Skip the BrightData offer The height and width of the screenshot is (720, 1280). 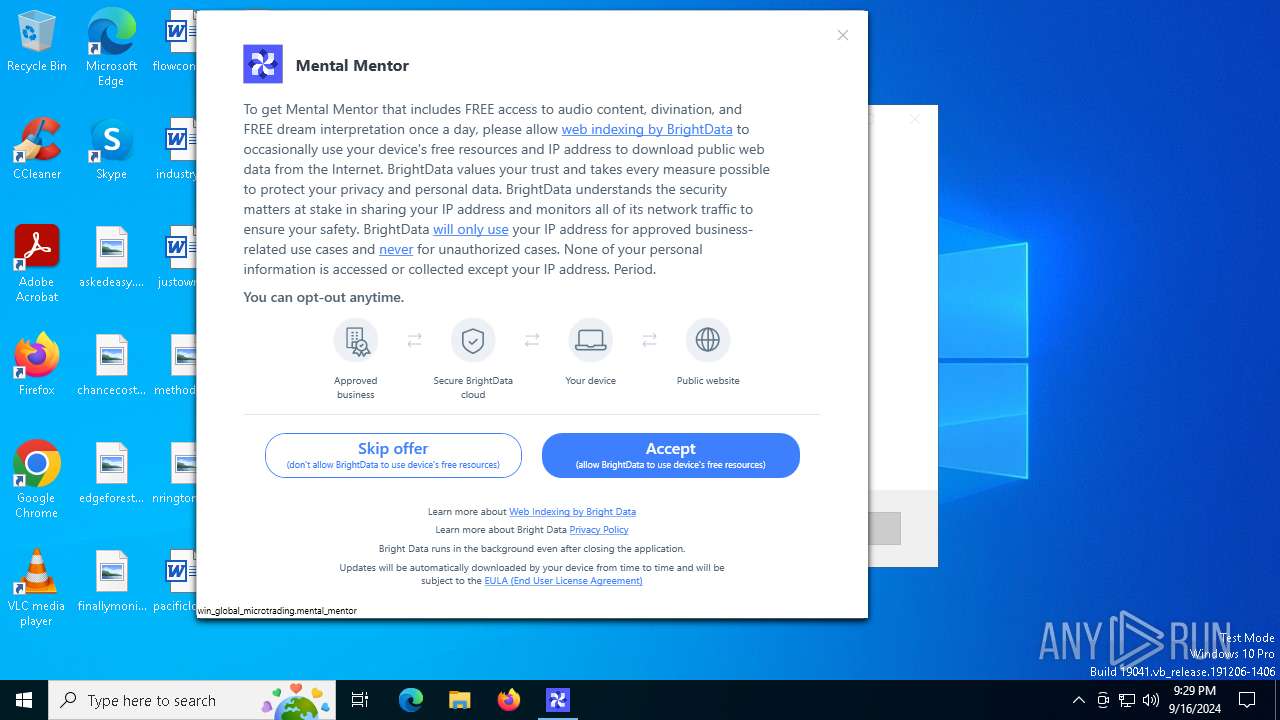click(393, 456)
